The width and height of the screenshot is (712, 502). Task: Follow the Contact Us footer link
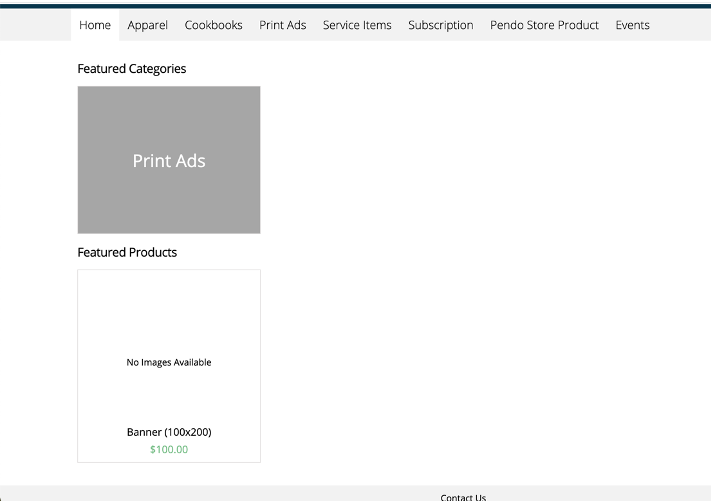463,497
